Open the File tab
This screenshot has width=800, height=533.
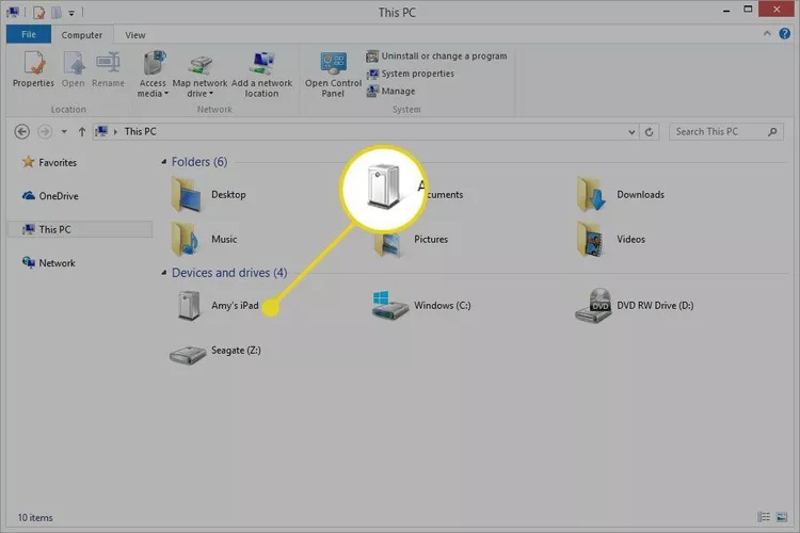27,35
